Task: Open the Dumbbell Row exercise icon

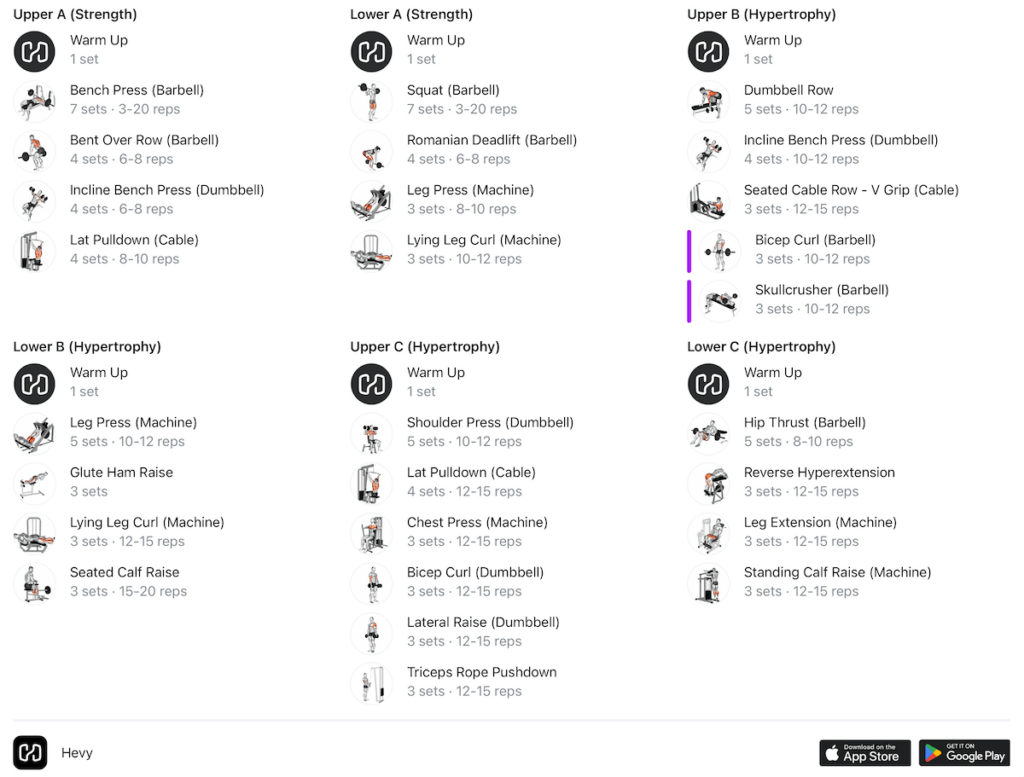Action: point(708,101)
